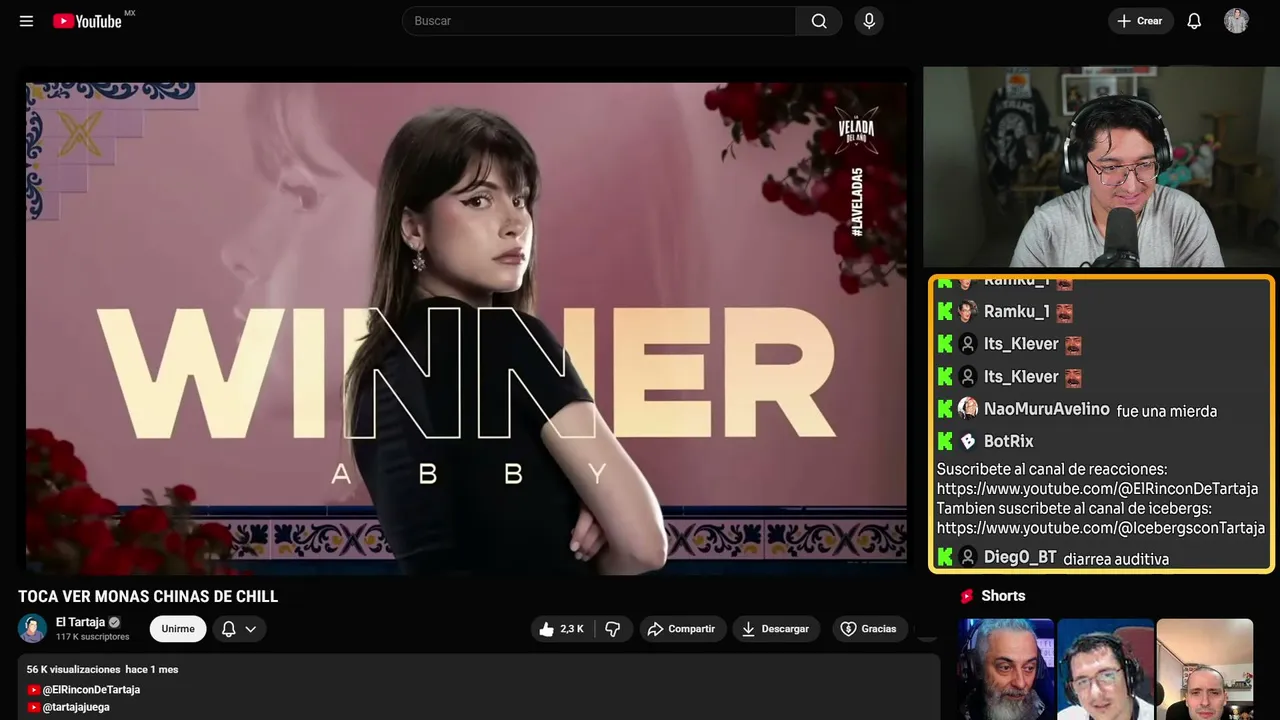Screen dimensions: 1280x720
Task: Open the account avatar menu
Action: 1236,21
